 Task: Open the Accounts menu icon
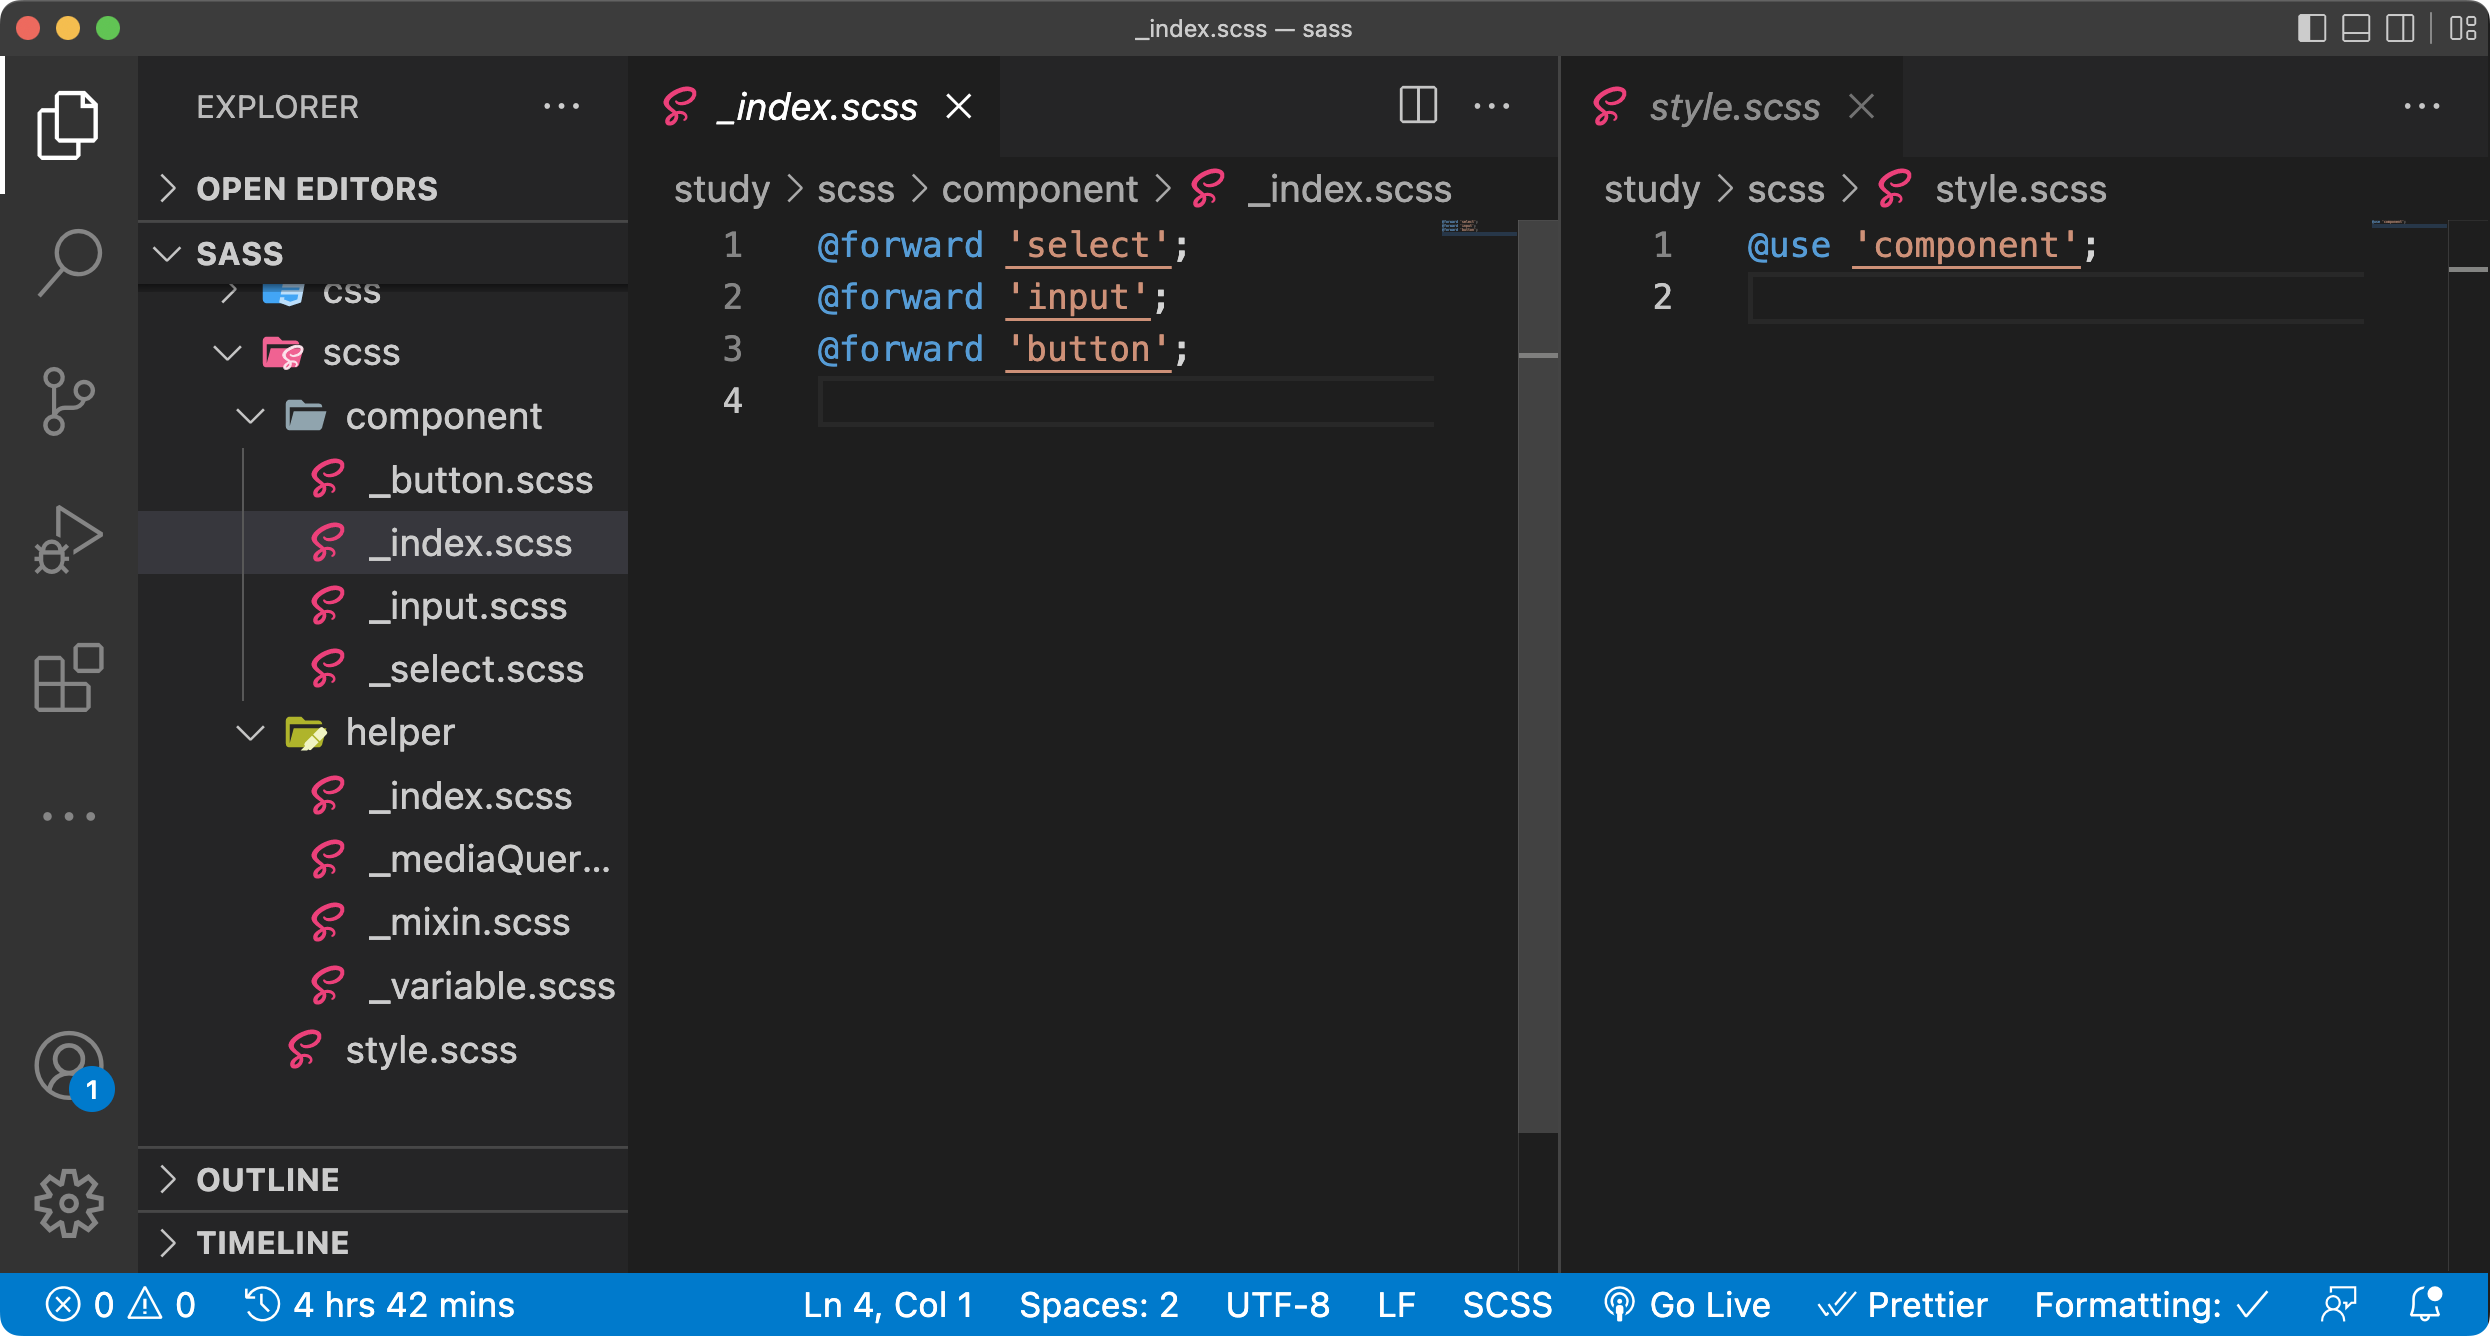(x=68, y=1066)
